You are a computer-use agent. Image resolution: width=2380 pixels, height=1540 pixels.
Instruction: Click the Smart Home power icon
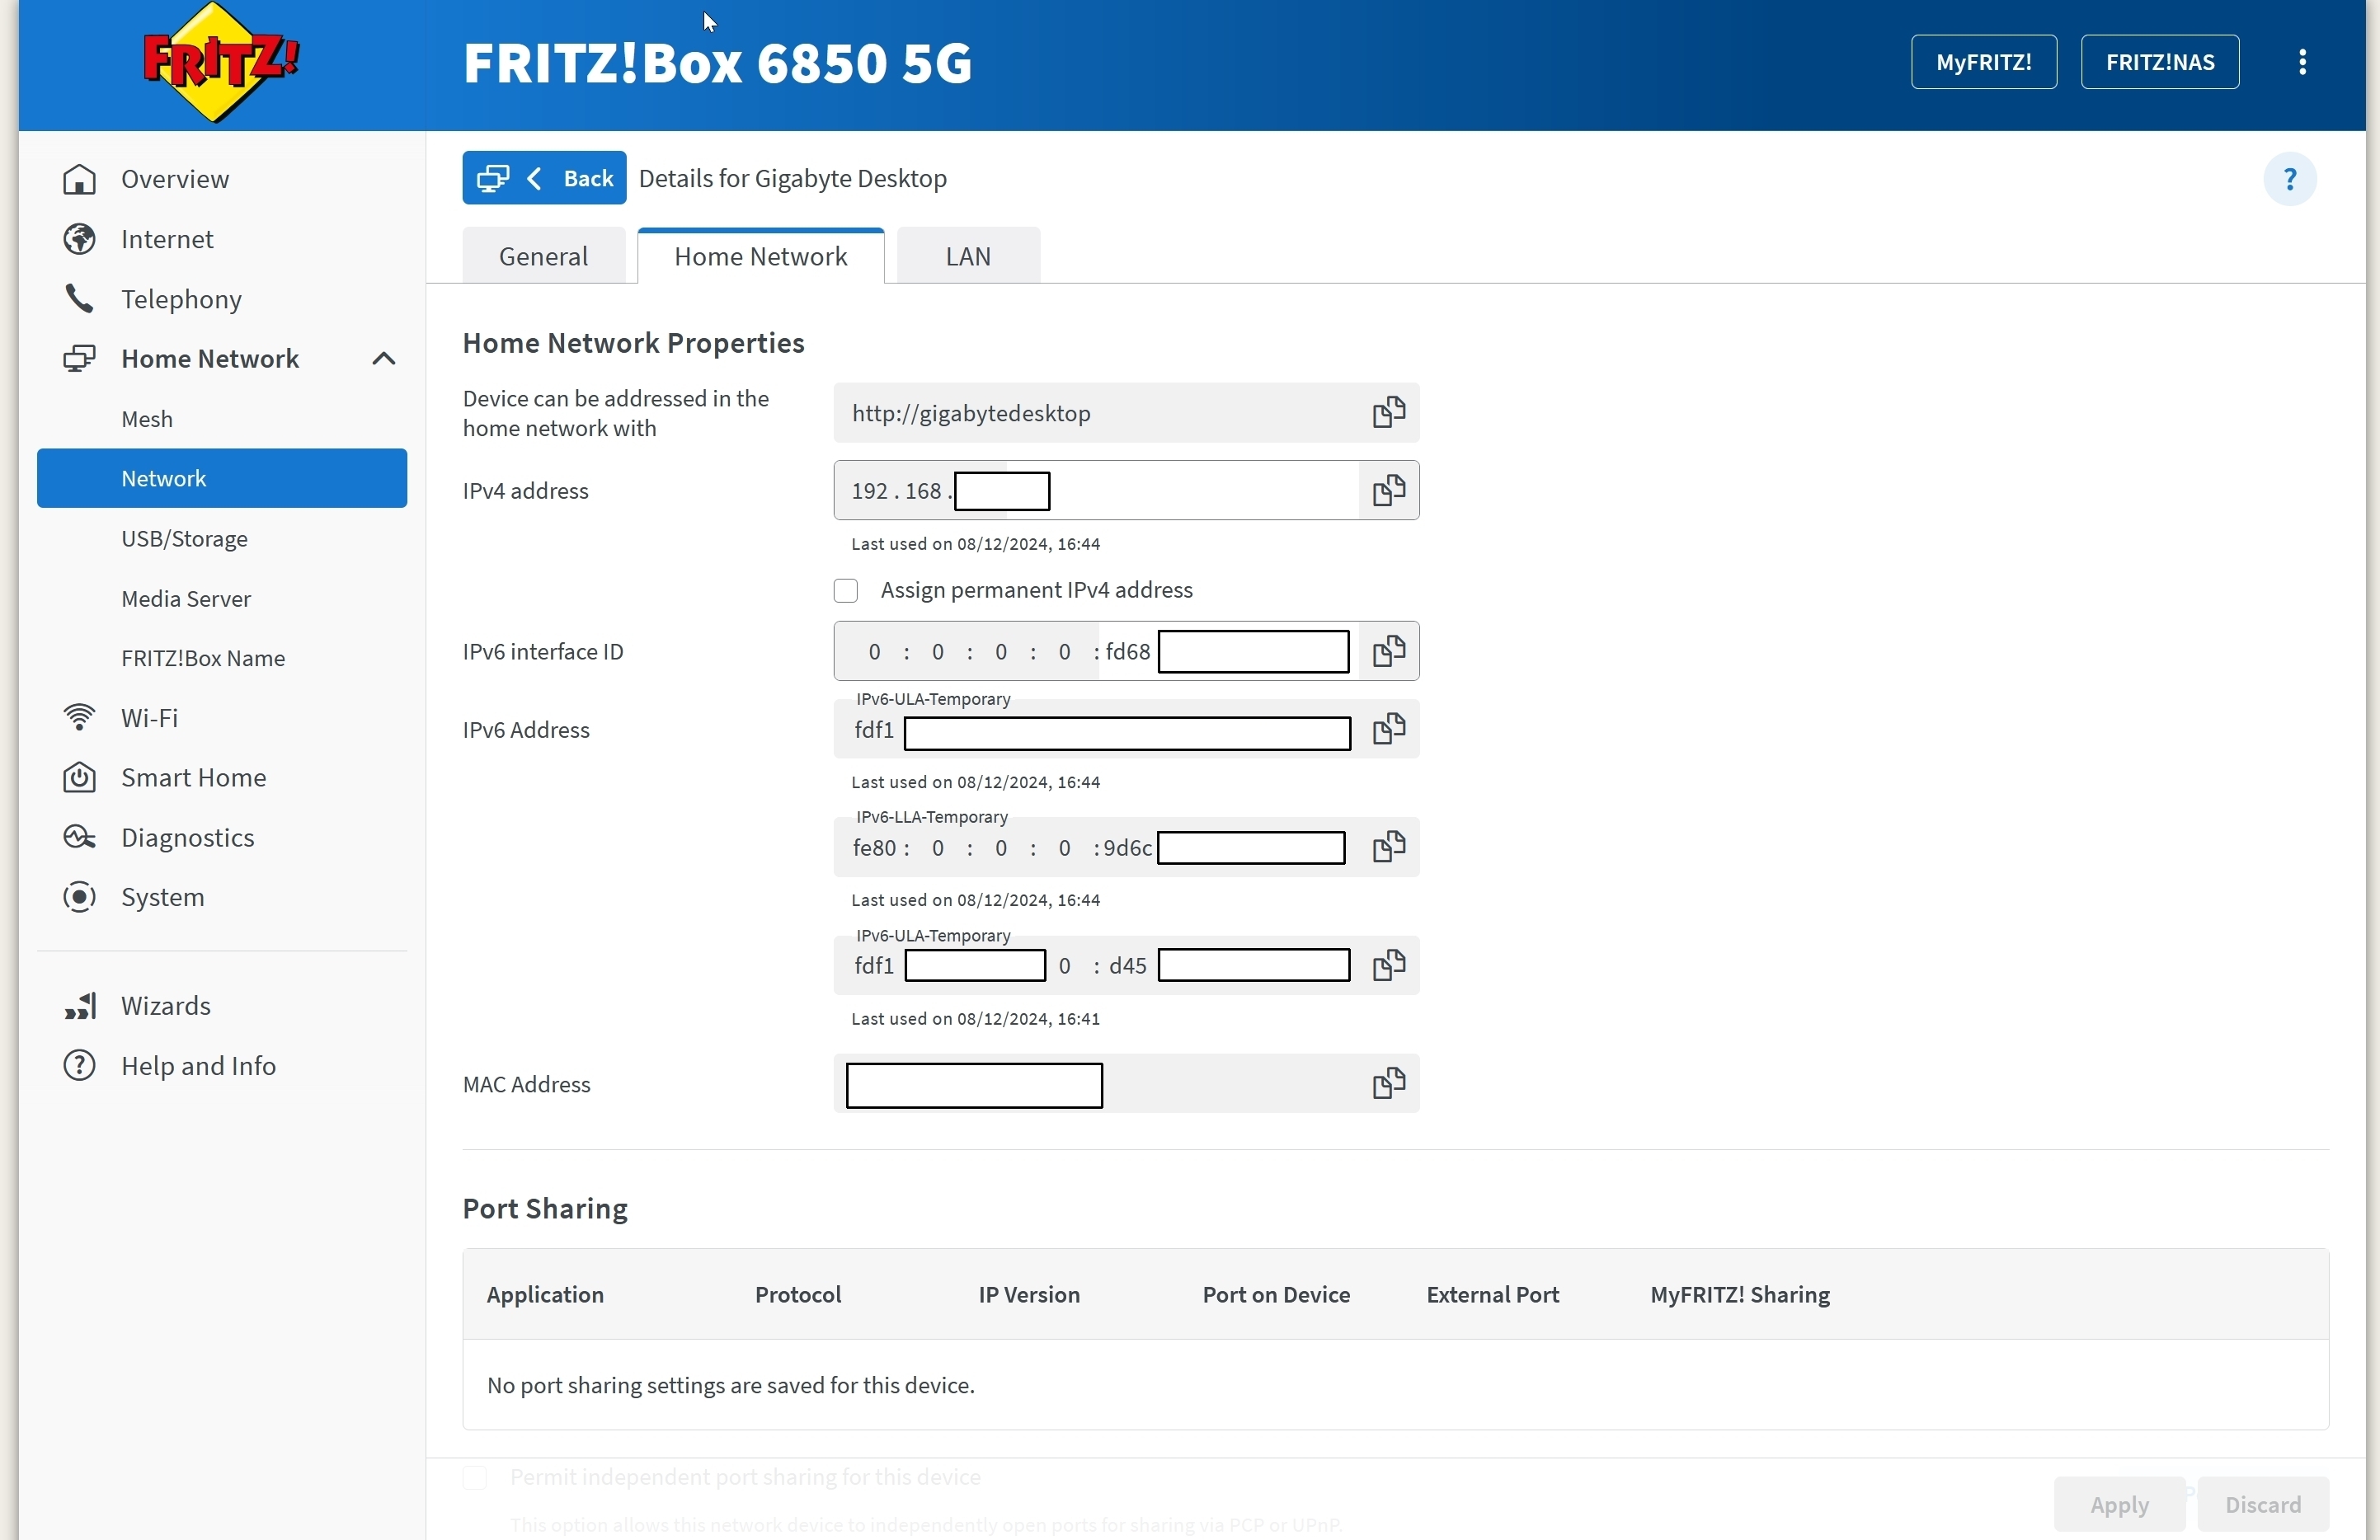79,778
